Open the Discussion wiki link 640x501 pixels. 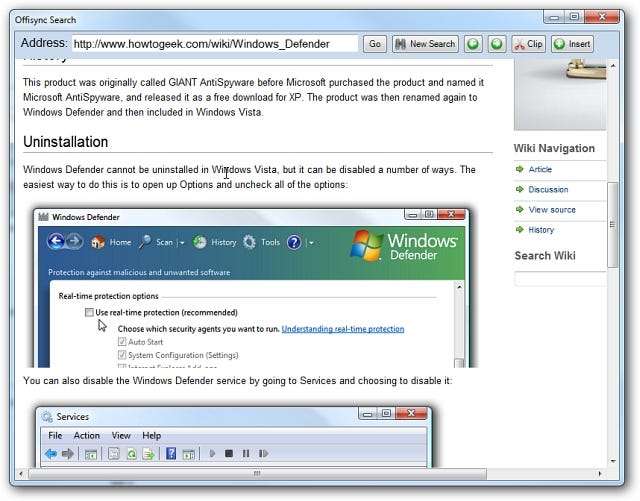click(x=548, y=189)
